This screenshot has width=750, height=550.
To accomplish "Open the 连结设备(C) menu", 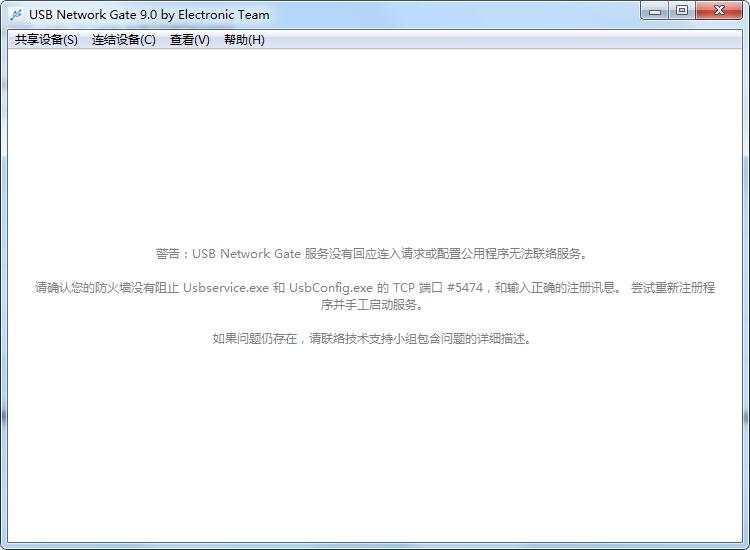I will point(123,40).
